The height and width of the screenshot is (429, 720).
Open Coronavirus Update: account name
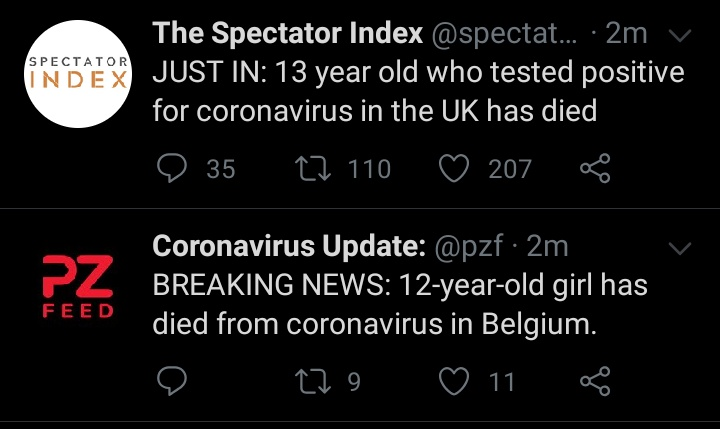click(289, 246)
